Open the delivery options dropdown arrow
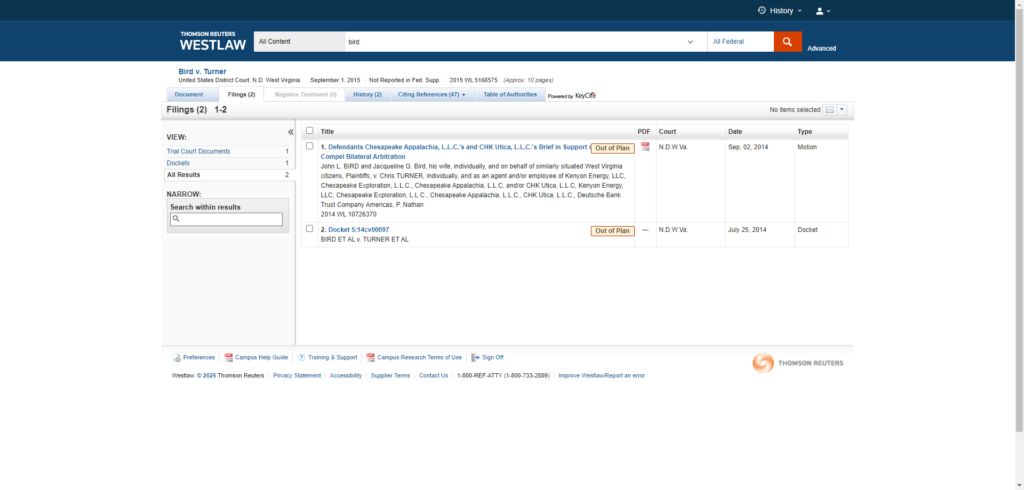This screenshot has width=1024, height=490. pyautogui.click(x=842, y=109)
